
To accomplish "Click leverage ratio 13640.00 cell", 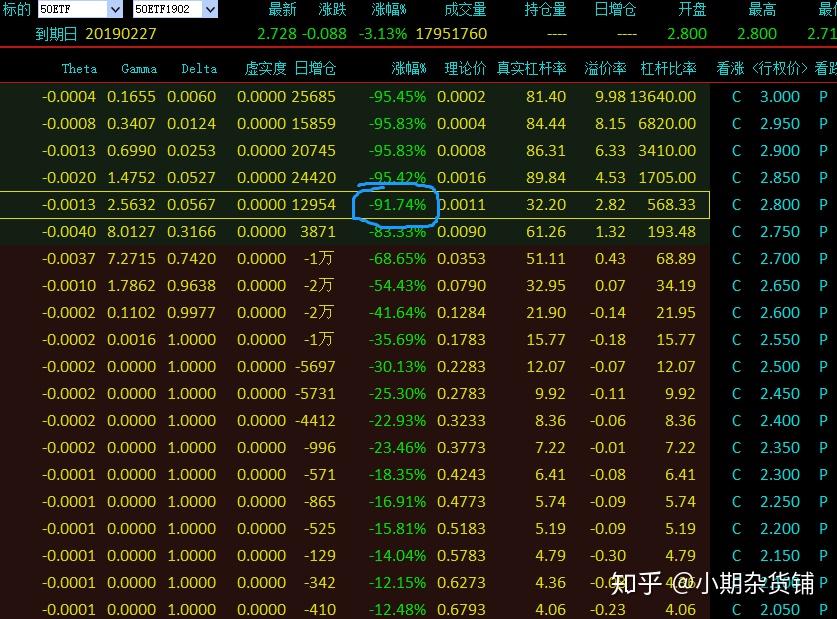I will pos(662,97).
